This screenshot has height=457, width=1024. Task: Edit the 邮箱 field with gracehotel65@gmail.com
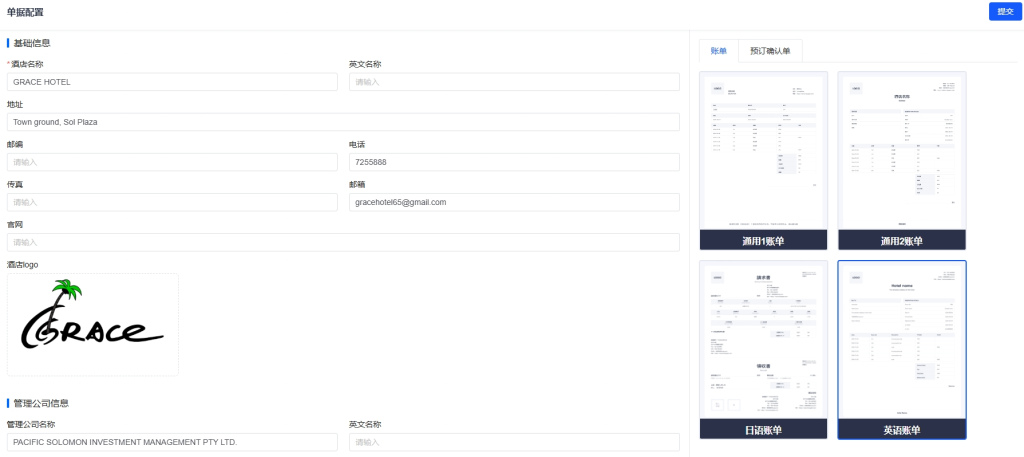(514, 202)
